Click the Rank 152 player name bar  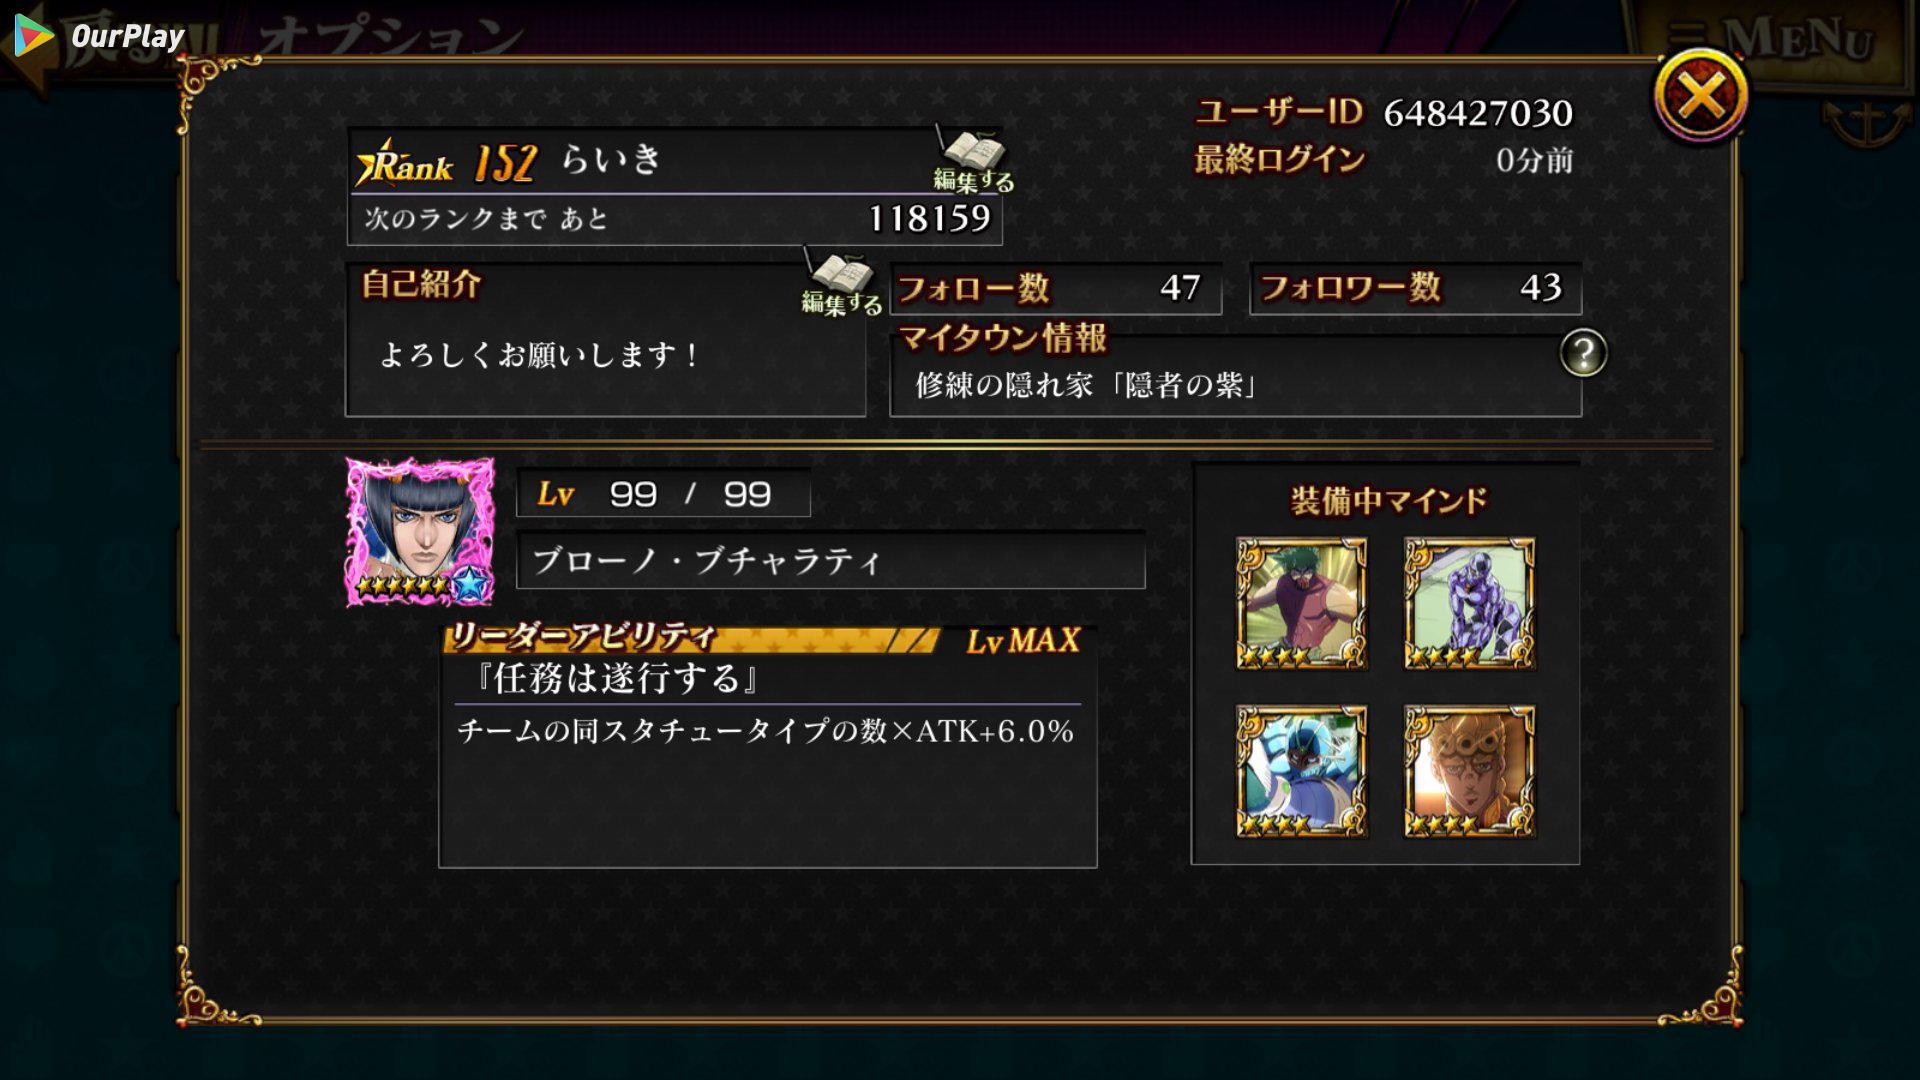point(674,161)
